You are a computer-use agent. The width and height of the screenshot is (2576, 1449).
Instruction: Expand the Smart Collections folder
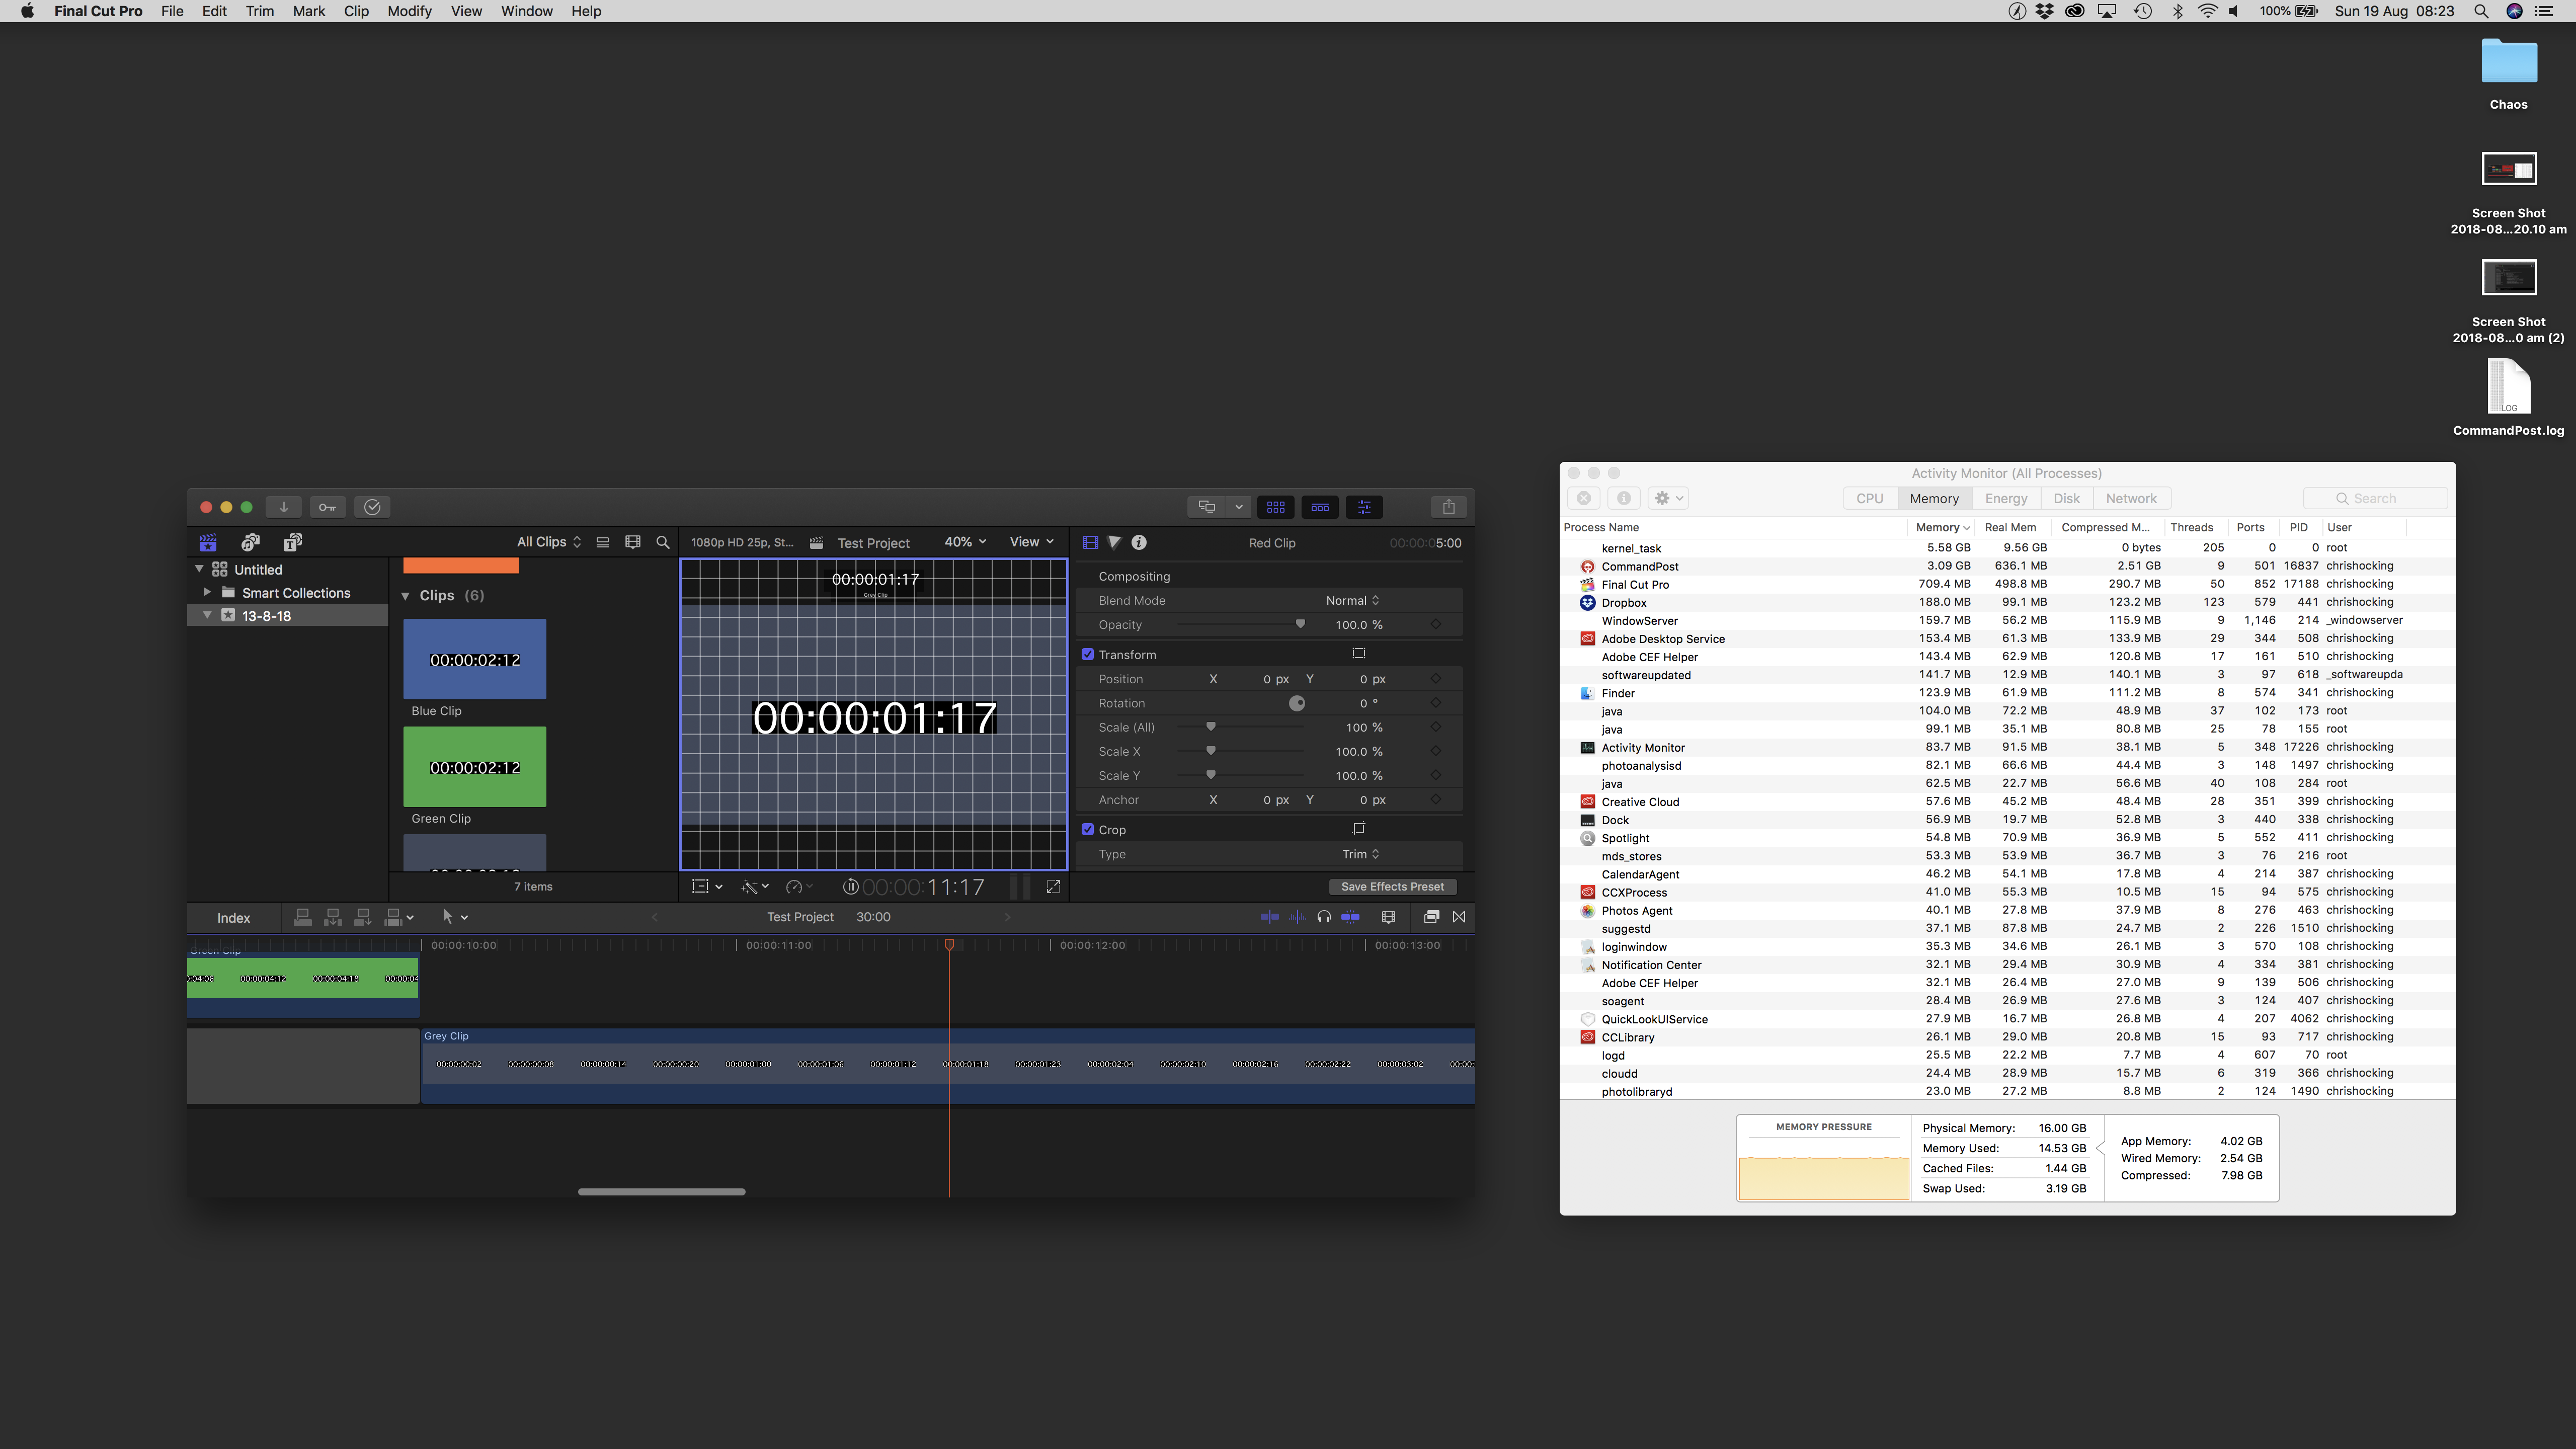207,592
